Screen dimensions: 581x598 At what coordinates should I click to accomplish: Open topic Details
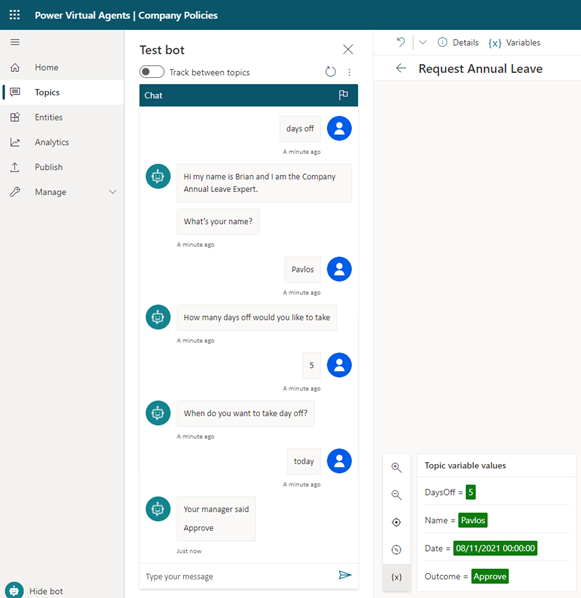coord(458,42)
